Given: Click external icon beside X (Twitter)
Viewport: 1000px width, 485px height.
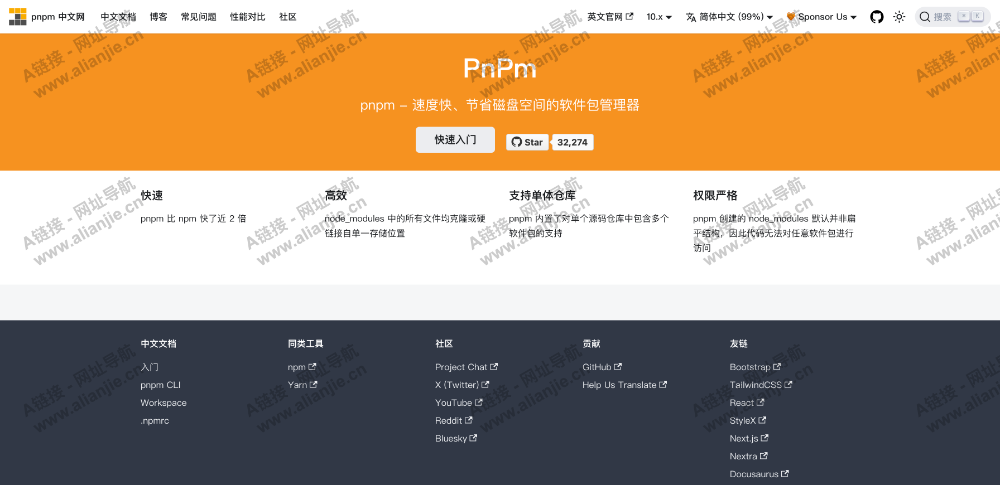Looking at the screenshot, I should pyautogui.click(x=485, y=385).
